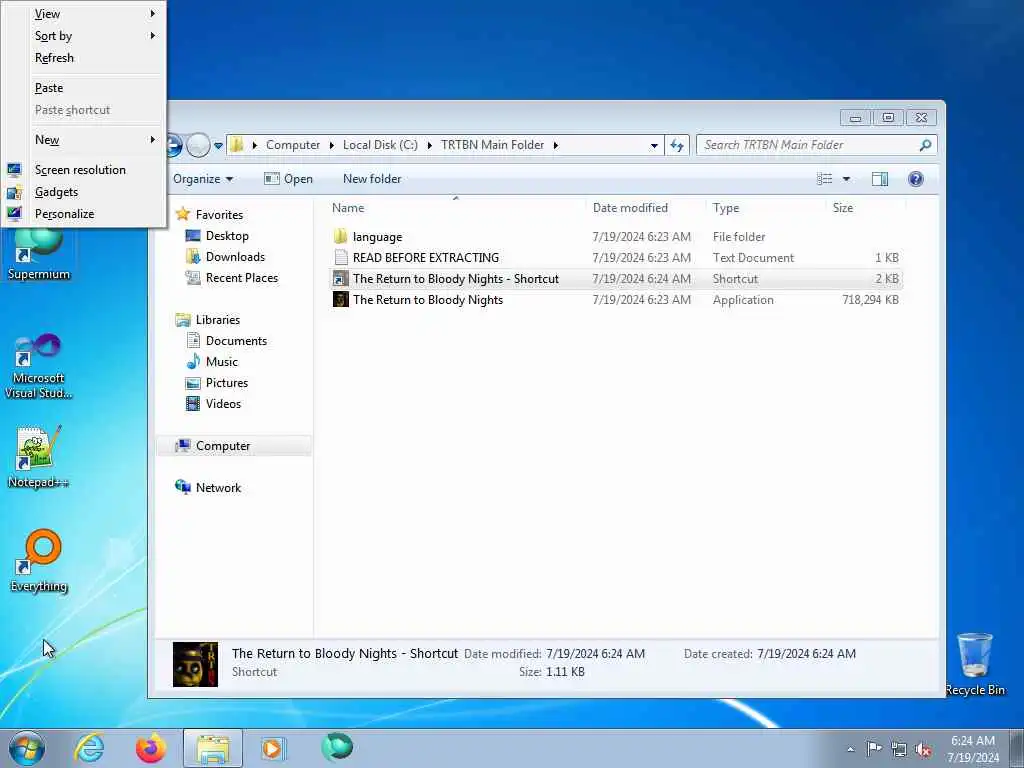The width and height of the screenshot is (1024, 768).
Task: Open the Organize dropdown menu
Action: [203, 179]
